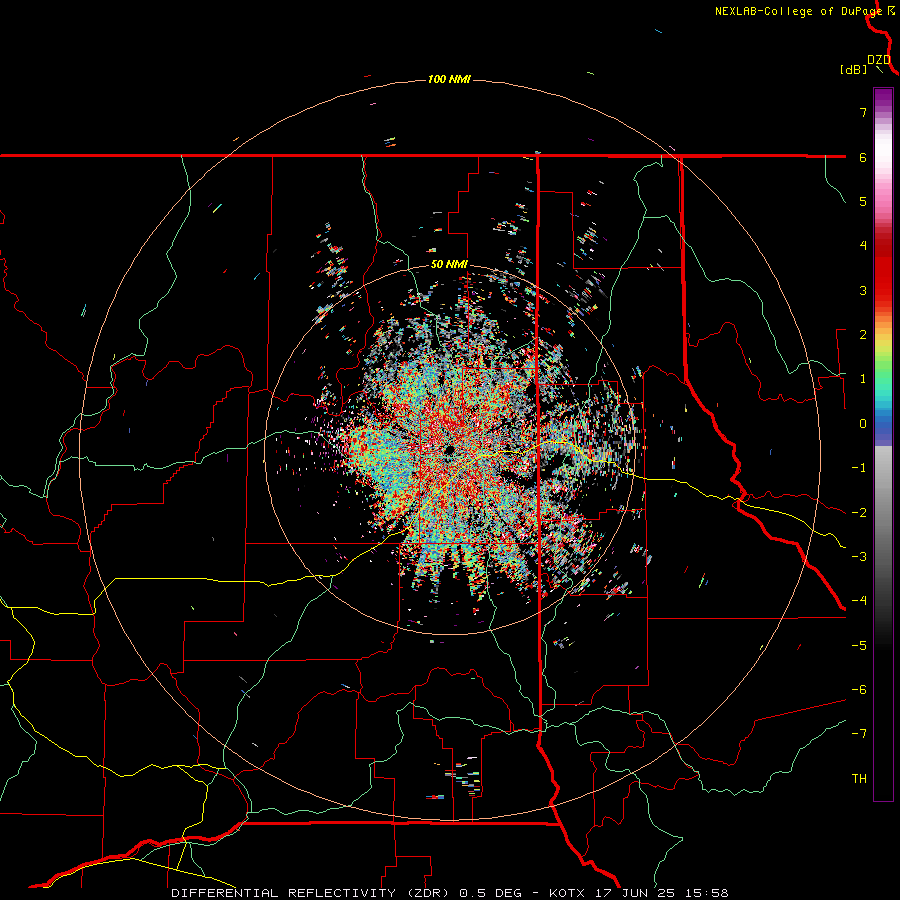Viewport: 900px width, 900px height.
Task: Click the 2 dB scale label
Action: coord(863,335)
